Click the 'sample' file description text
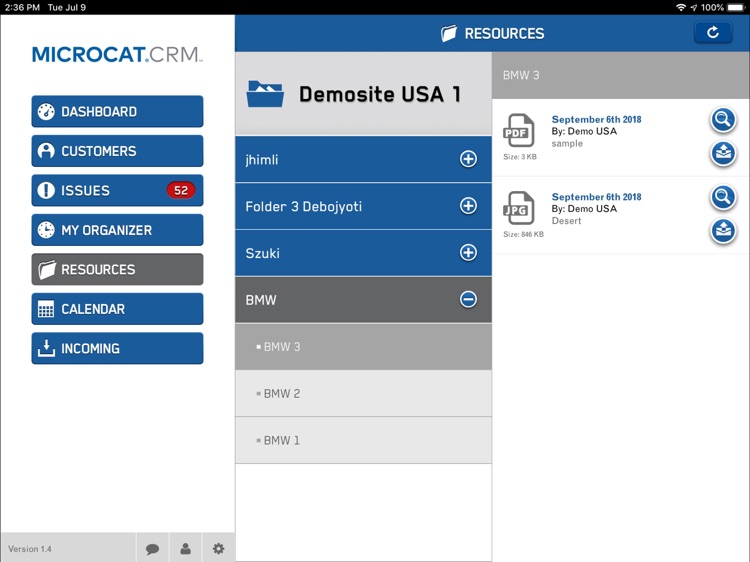The width and height of the screenshot is (750, 562). point(567,143)
